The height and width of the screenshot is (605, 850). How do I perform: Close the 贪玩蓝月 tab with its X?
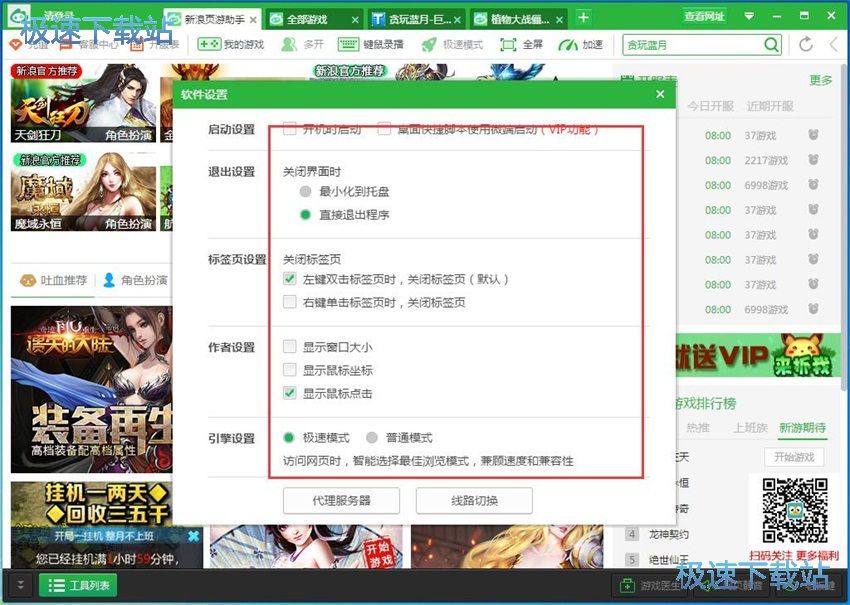pos(457,20)
